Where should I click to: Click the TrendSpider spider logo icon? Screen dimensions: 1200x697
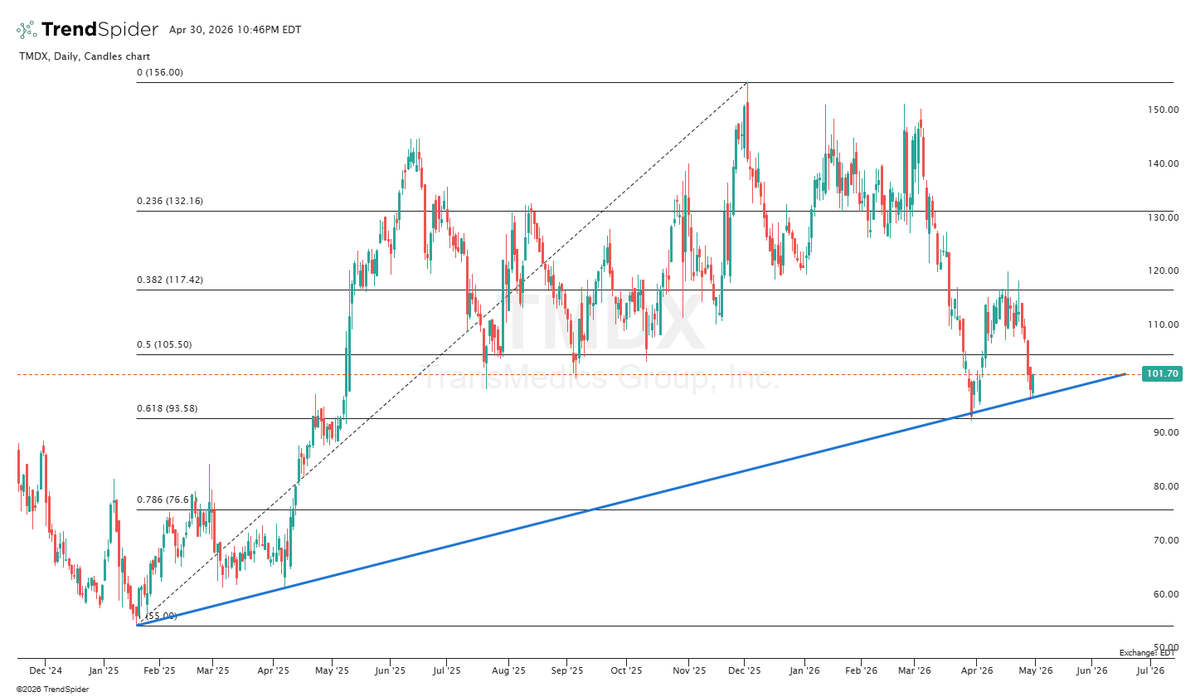point(27,29)
